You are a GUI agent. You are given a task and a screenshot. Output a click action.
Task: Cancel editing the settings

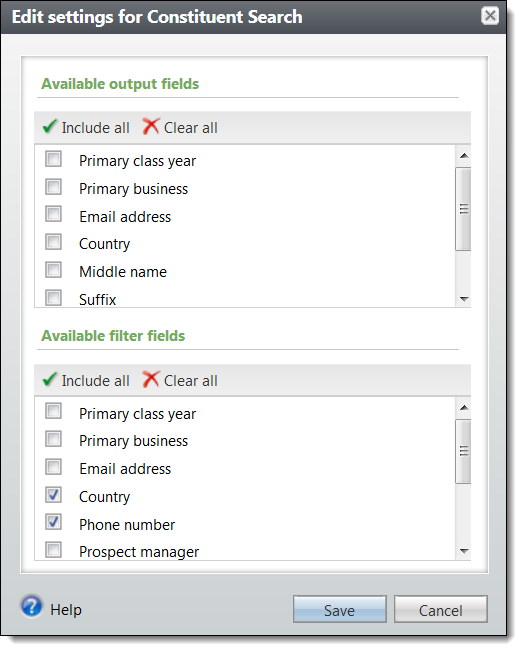tap(441, 609)
